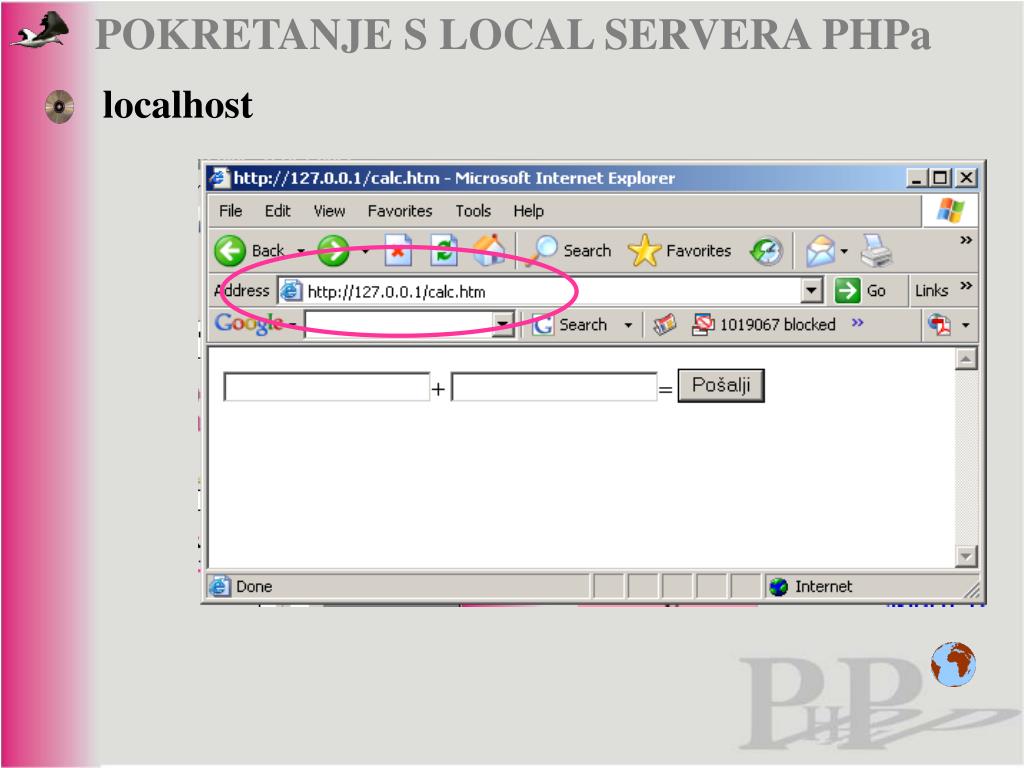Click the Internet zone globe icon

[x=778, y=587]
